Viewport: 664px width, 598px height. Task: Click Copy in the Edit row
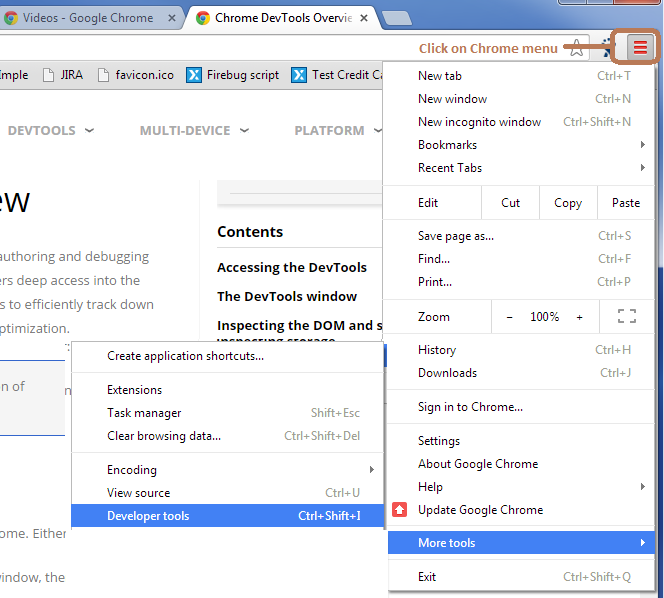pos(568,203)
